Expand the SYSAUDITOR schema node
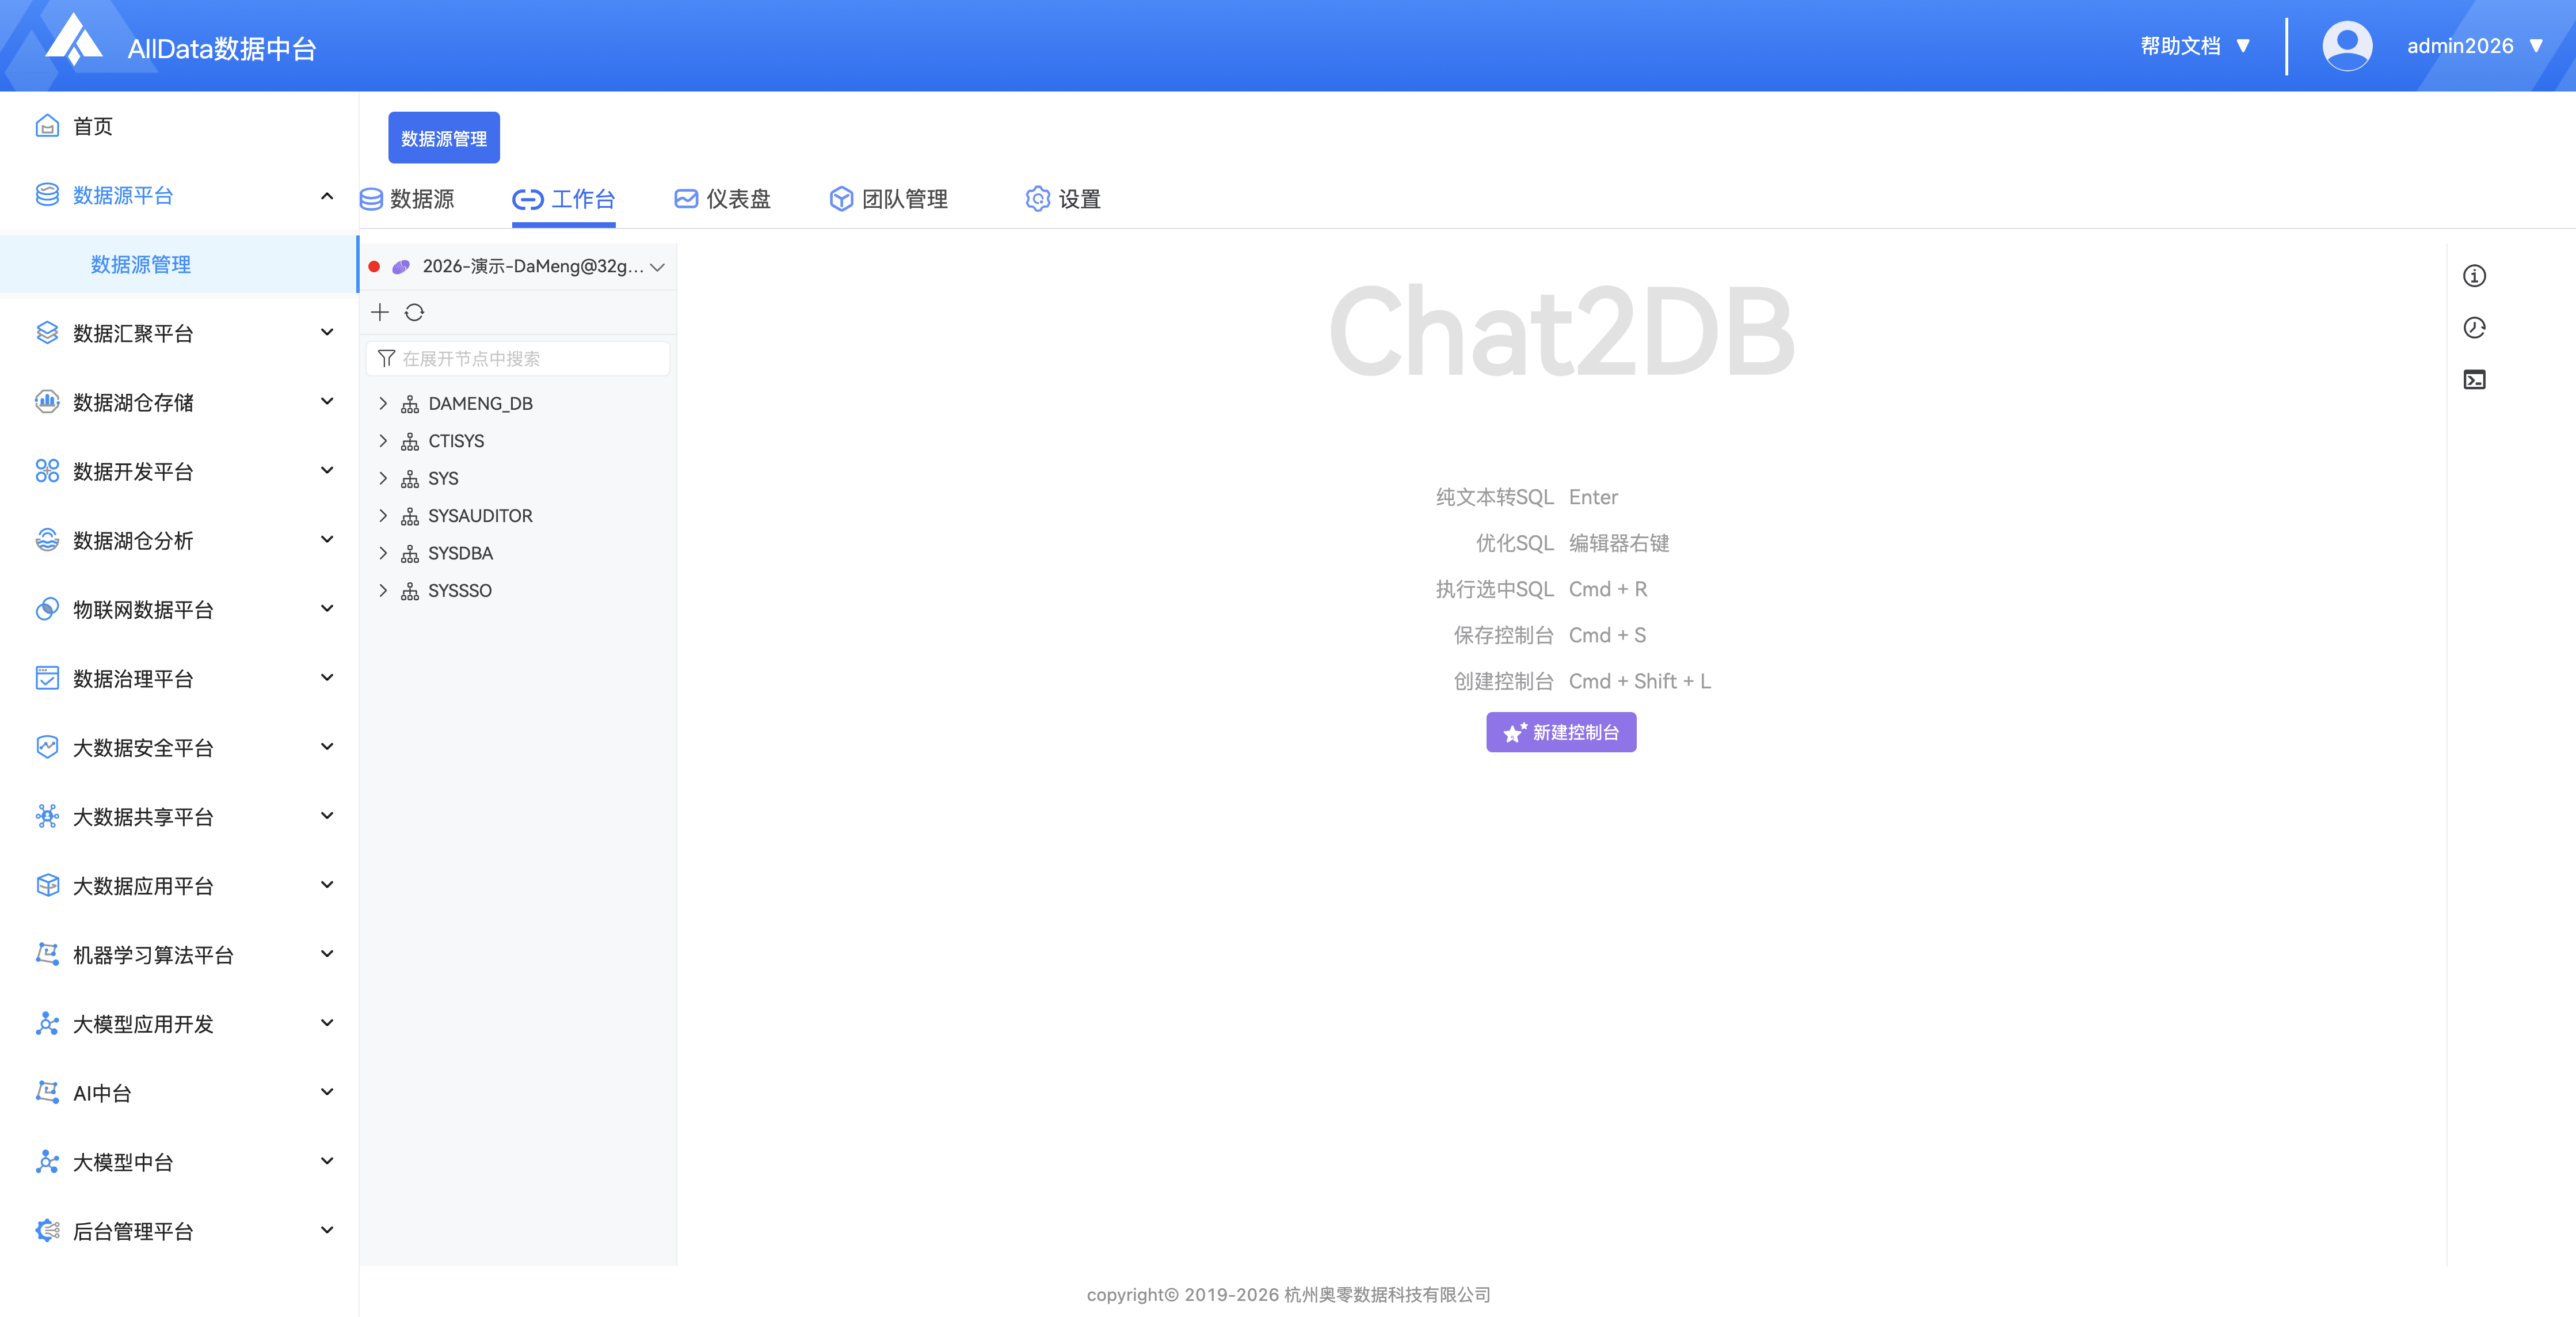 click(382, 515)
